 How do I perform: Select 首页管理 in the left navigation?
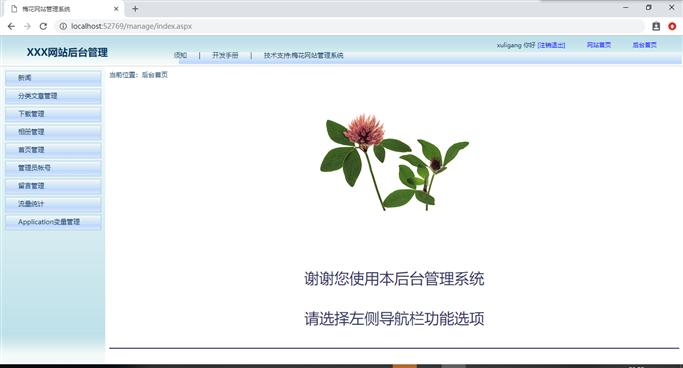pyautogui.click(x=53, y=150)
